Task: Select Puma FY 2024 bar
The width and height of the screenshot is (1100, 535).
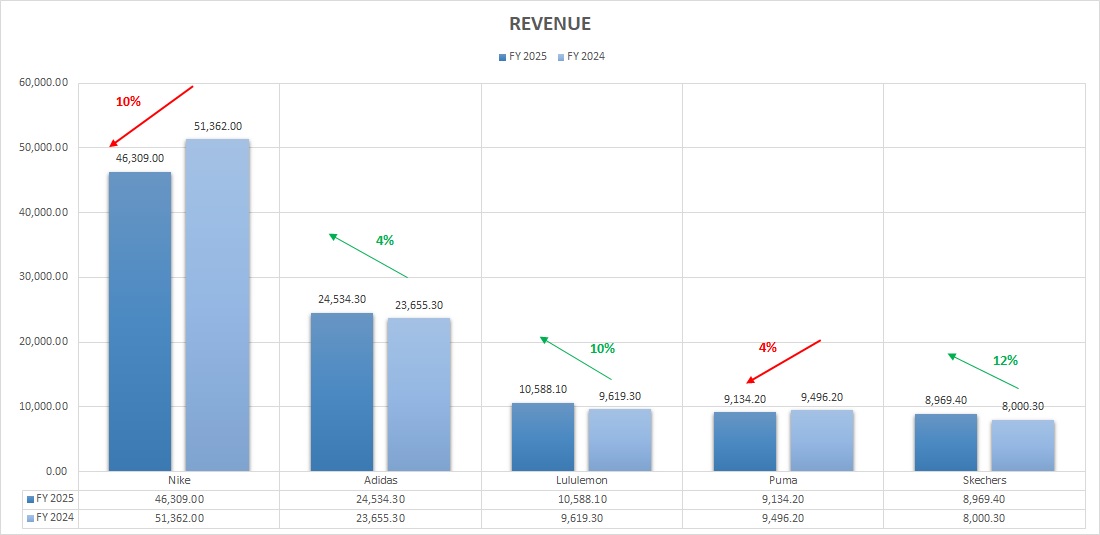Action: pos(822,440)
